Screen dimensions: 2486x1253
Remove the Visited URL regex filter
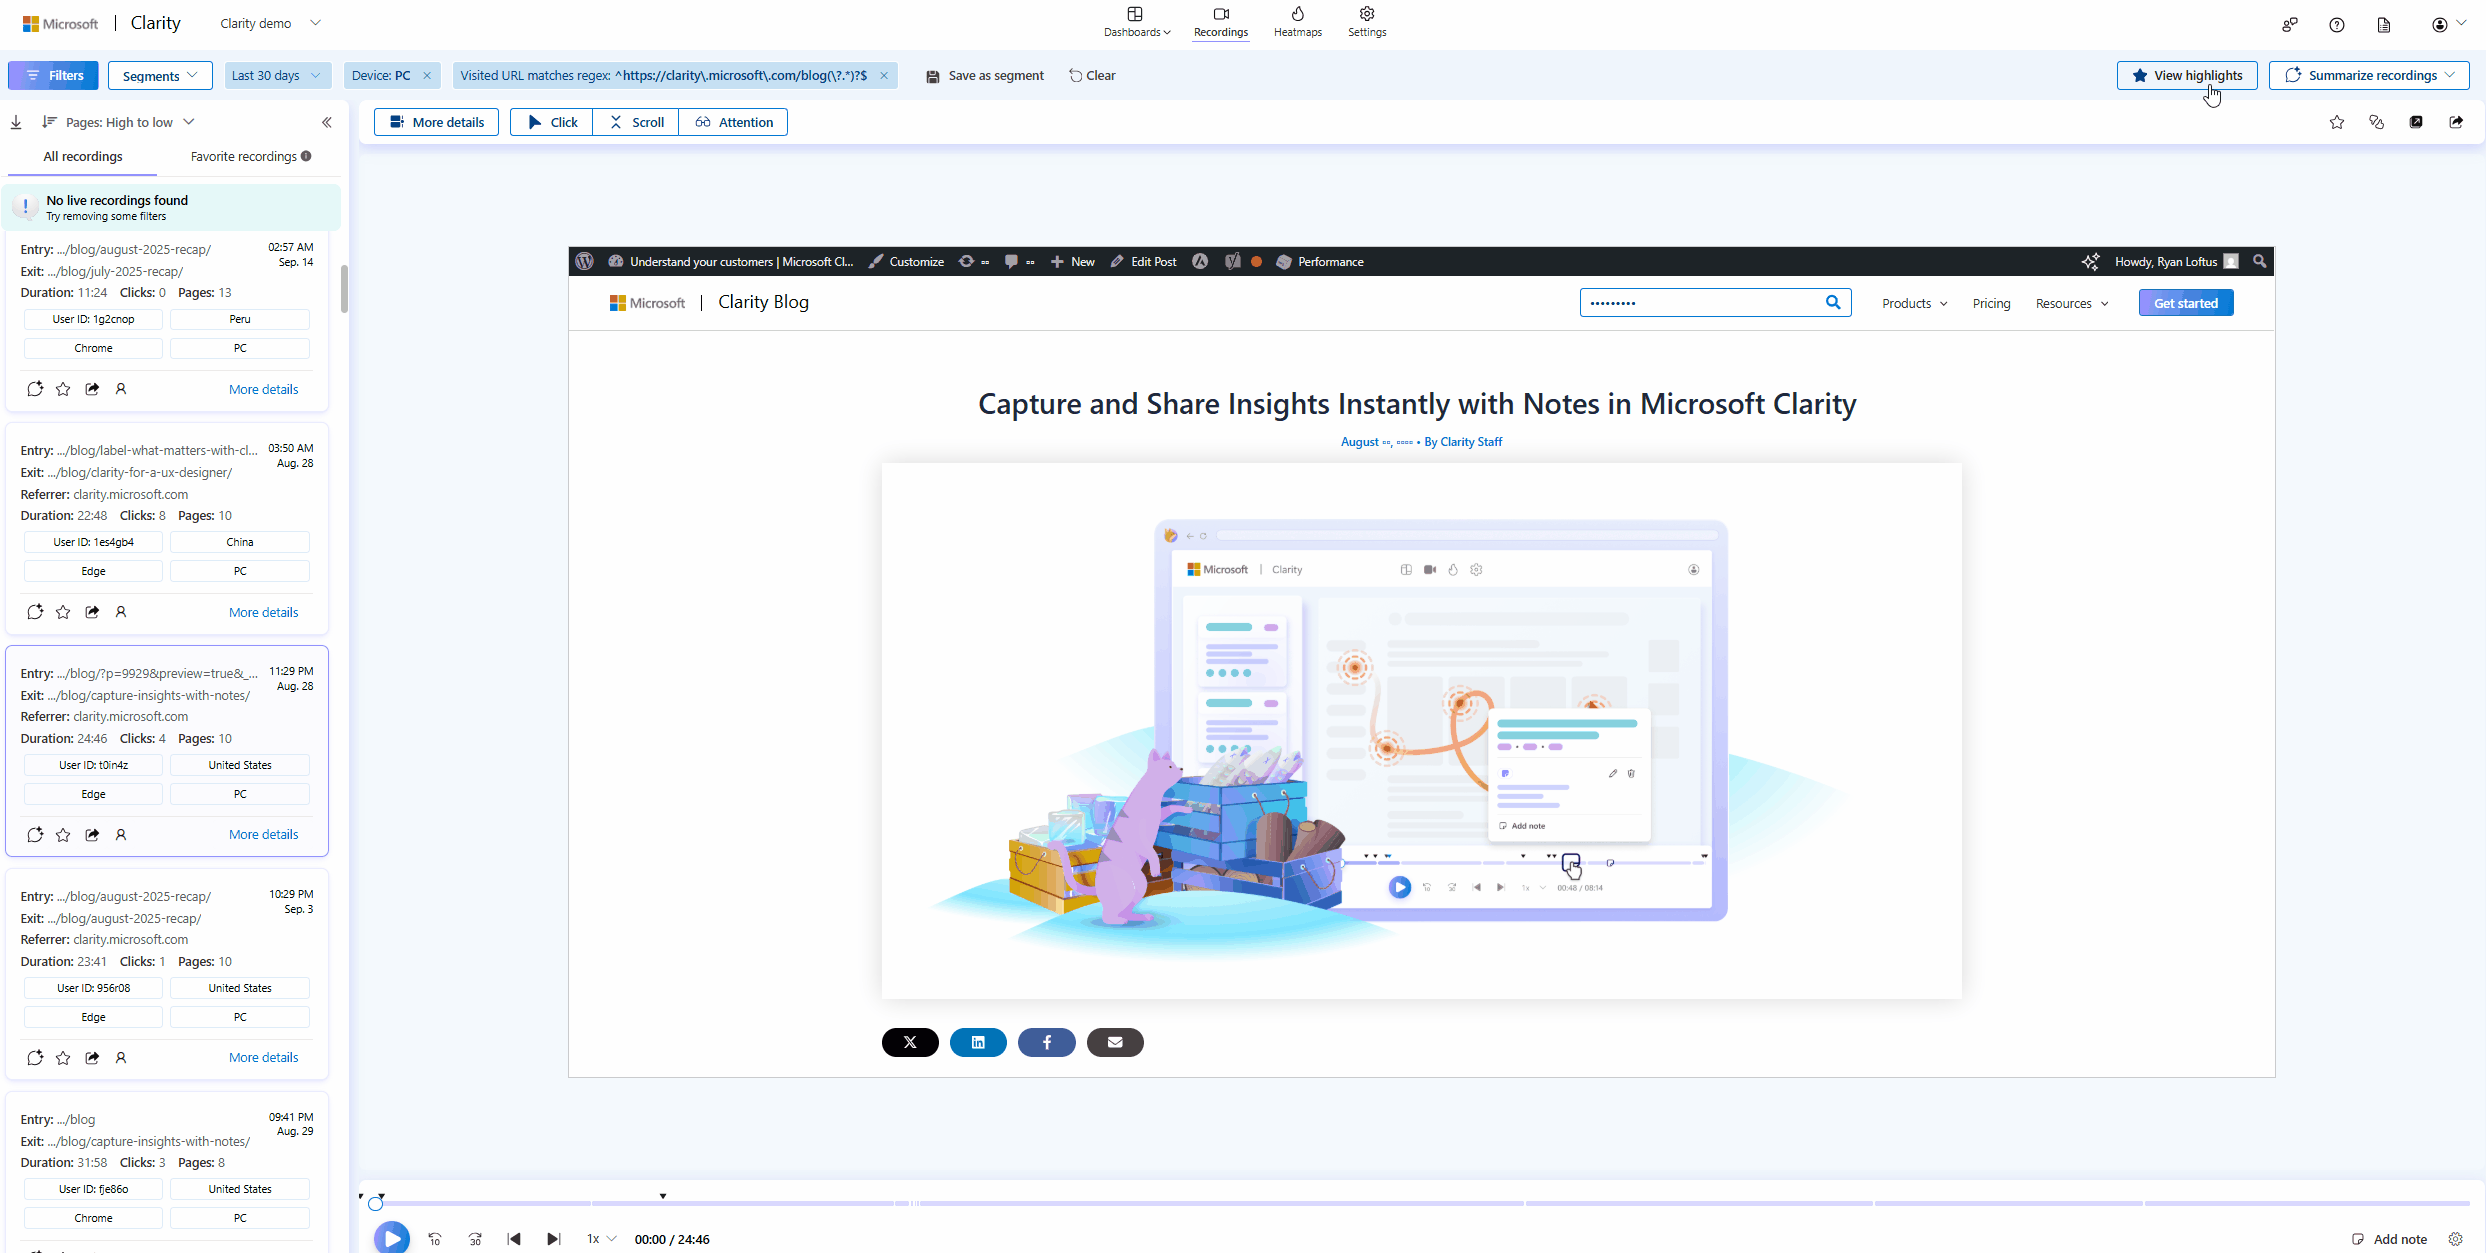tap(884, 75)
